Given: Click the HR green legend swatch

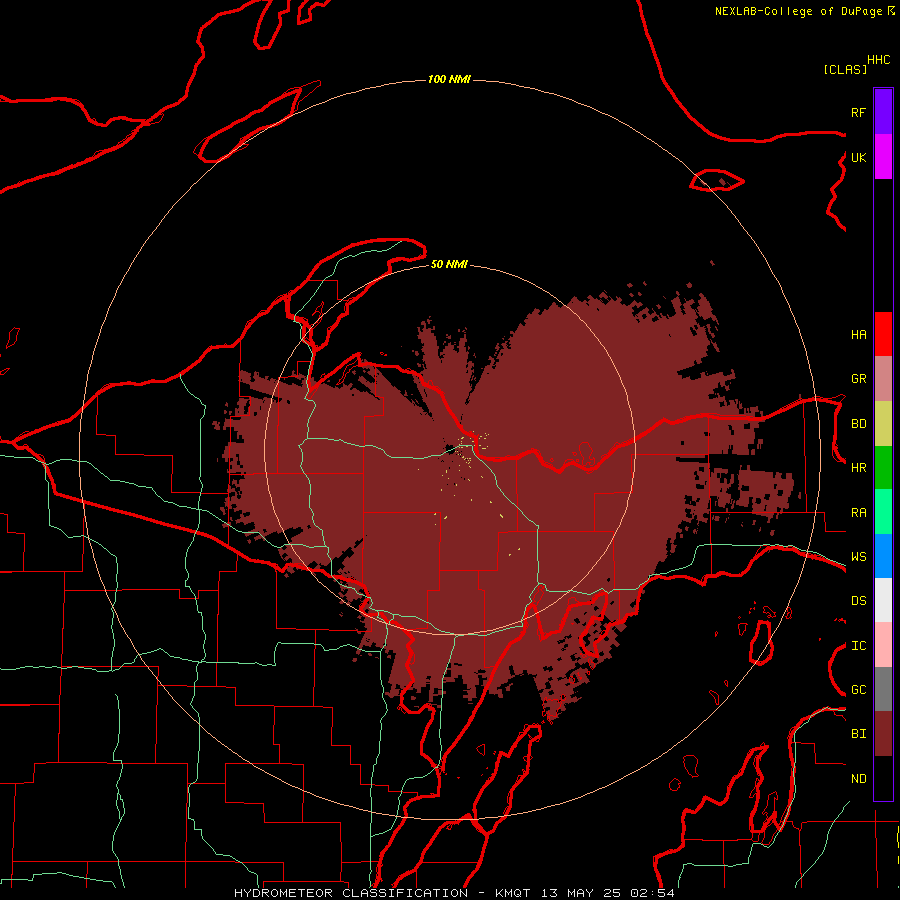Looking at the screenshot, I should point(883,468).
